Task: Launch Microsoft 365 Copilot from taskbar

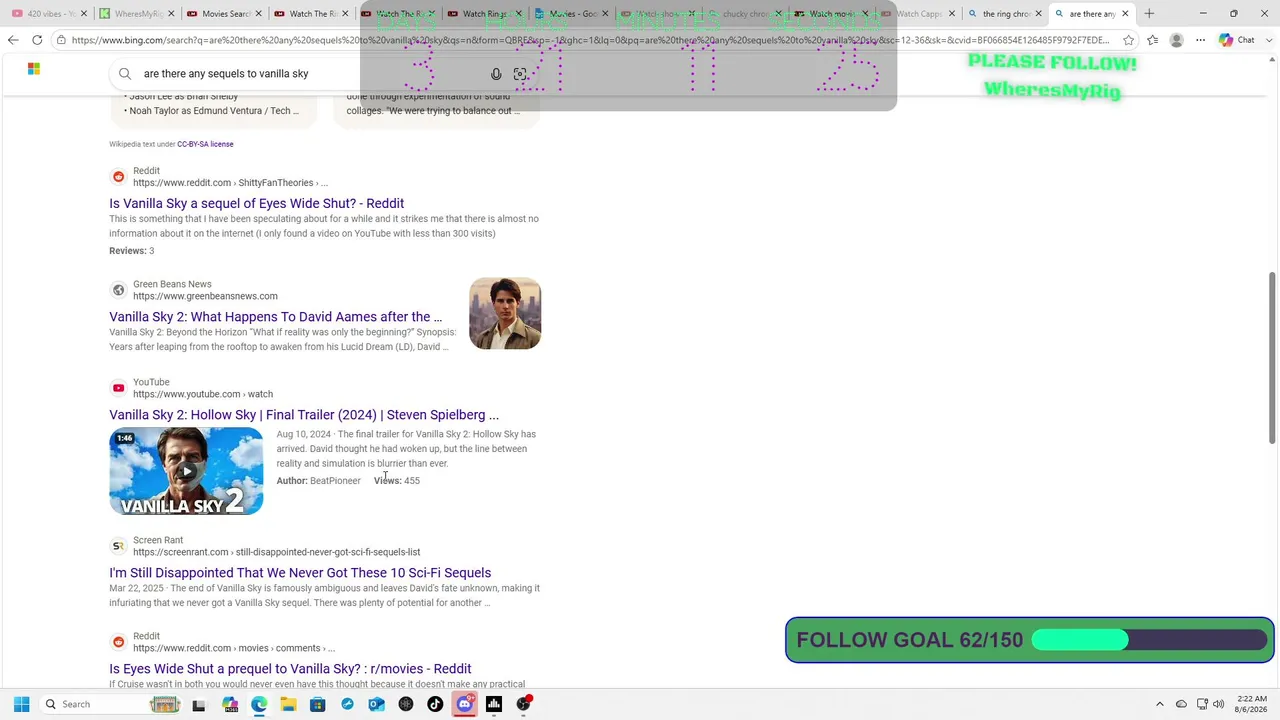Action: [230, 704]
